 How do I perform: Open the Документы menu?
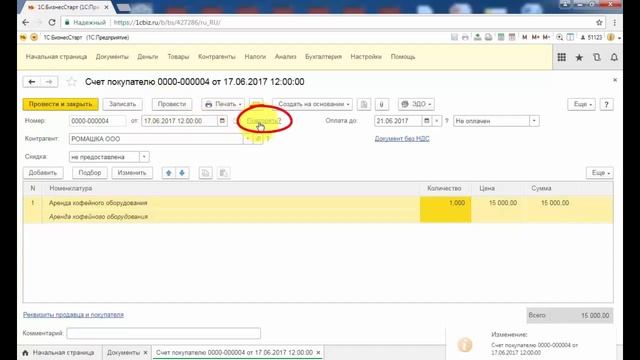coord(112,57)
